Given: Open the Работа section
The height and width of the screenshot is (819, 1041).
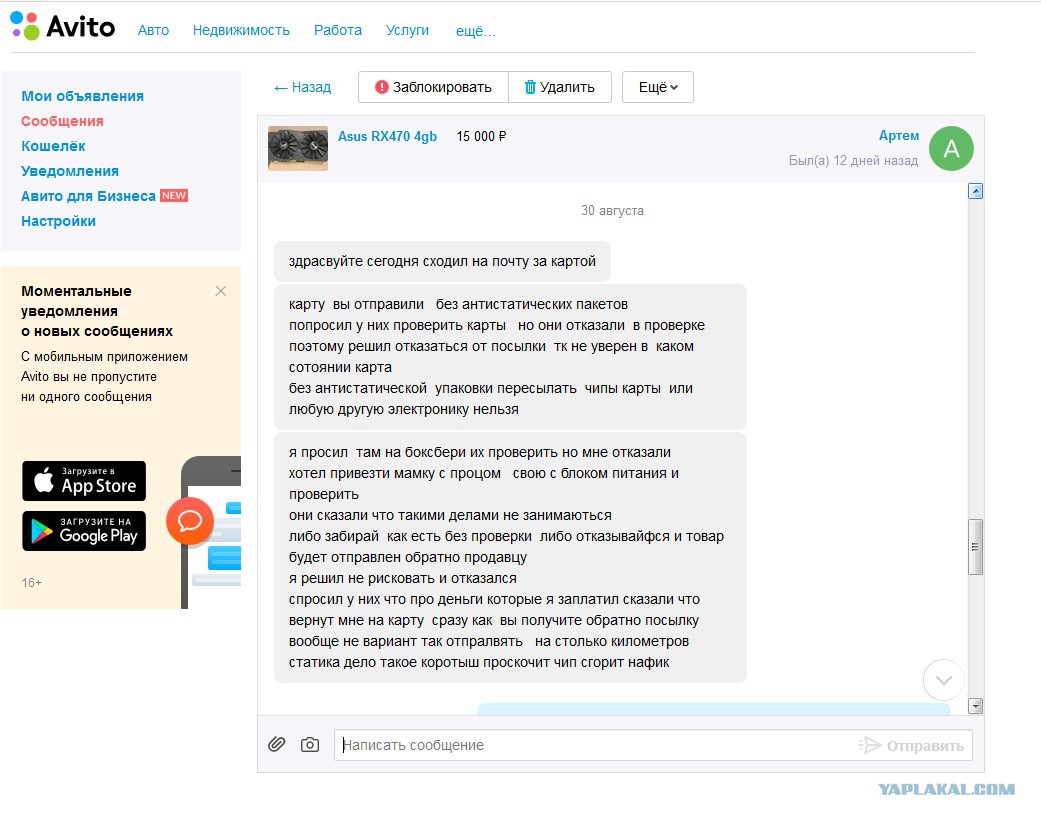Looking at the screenshot, I should tap(338, 31).
